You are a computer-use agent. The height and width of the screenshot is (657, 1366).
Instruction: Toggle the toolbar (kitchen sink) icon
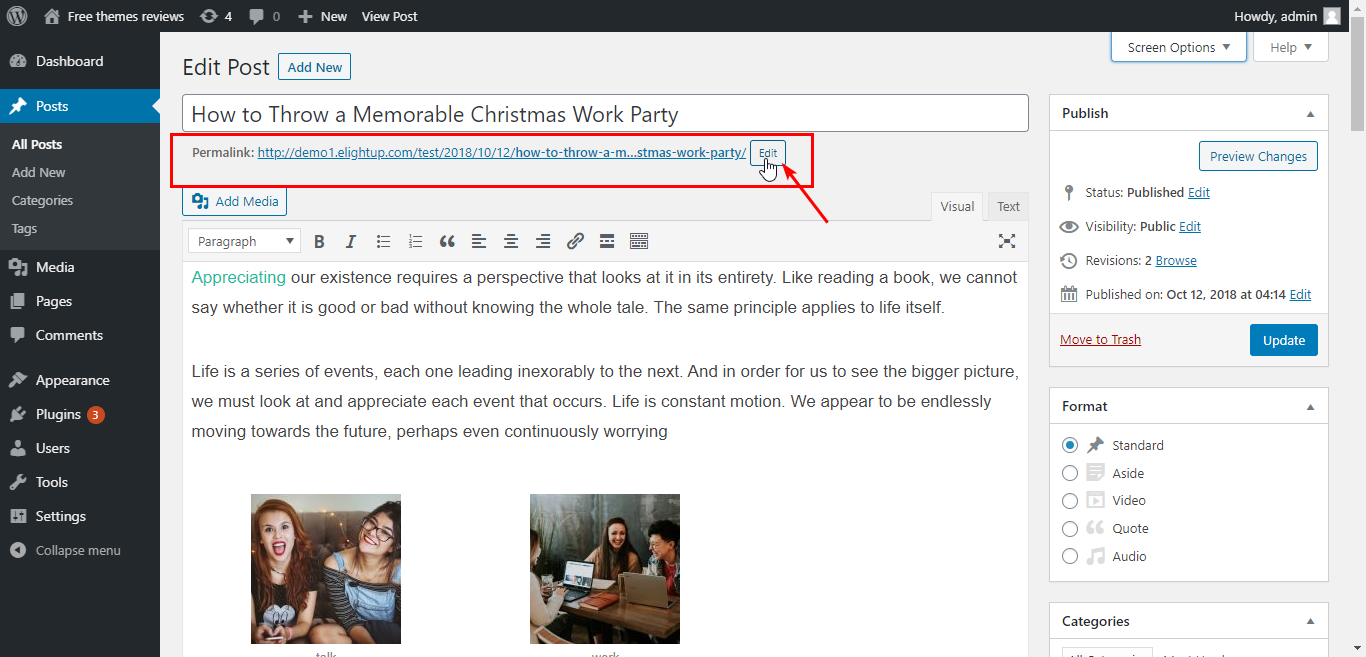(x=639, y=241)
